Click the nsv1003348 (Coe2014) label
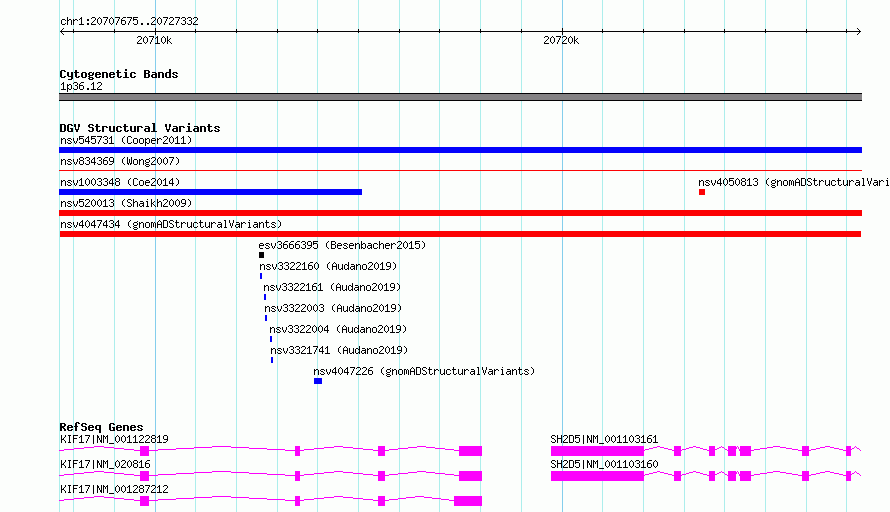The image size is (890, 512). (120, 182)
